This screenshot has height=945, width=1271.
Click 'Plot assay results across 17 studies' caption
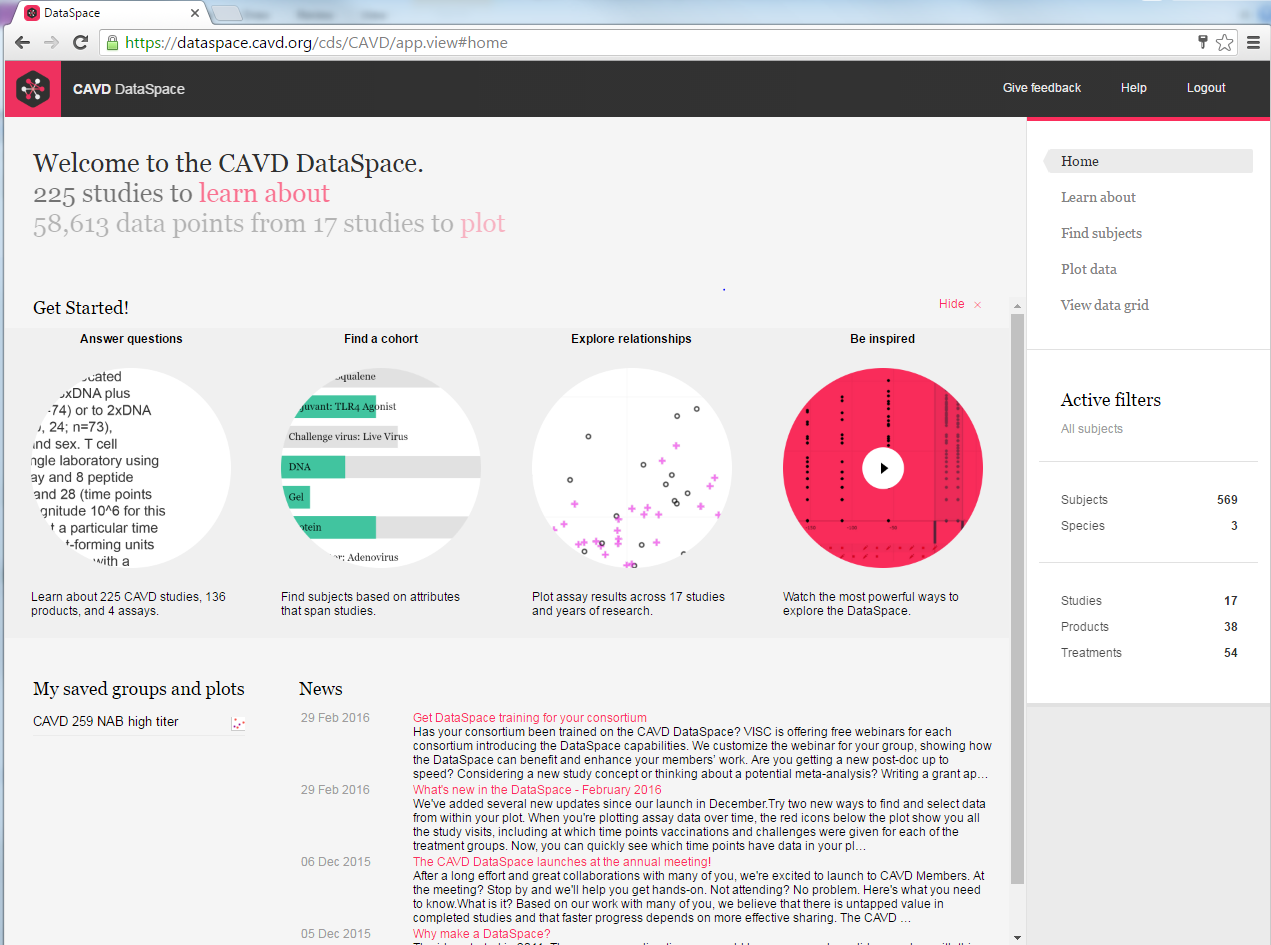tap(629, 604)
